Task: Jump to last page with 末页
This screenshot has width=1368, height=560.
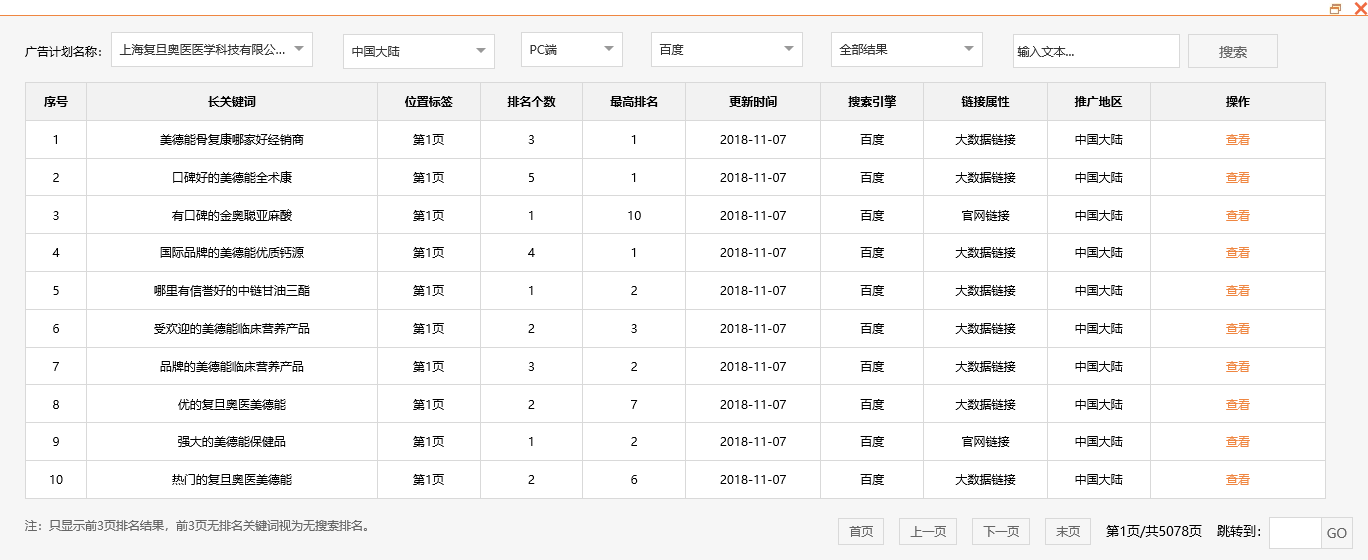Action: pos(1068,532)
